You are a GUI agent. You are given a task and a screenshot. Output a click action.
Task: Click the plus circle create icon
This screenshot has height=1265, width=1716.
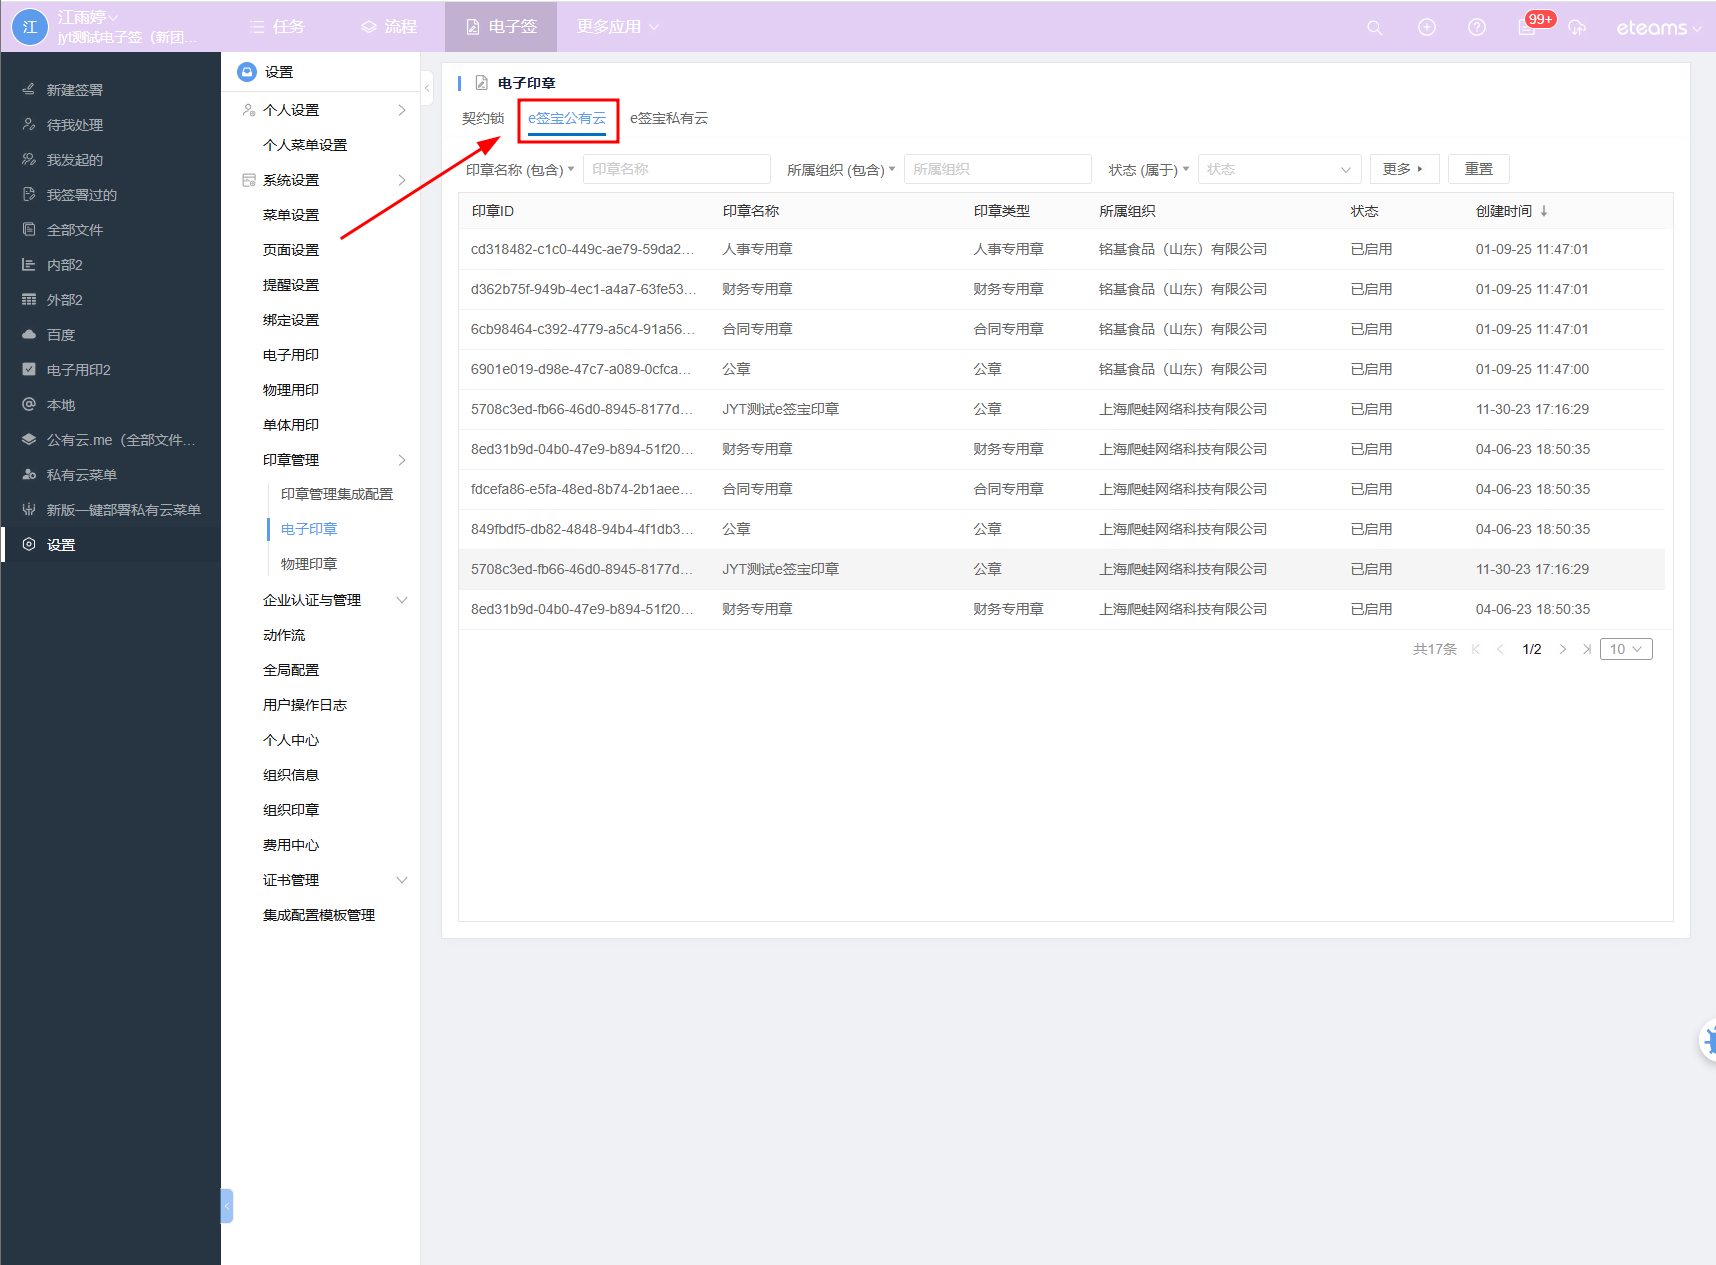(1427, 28)
